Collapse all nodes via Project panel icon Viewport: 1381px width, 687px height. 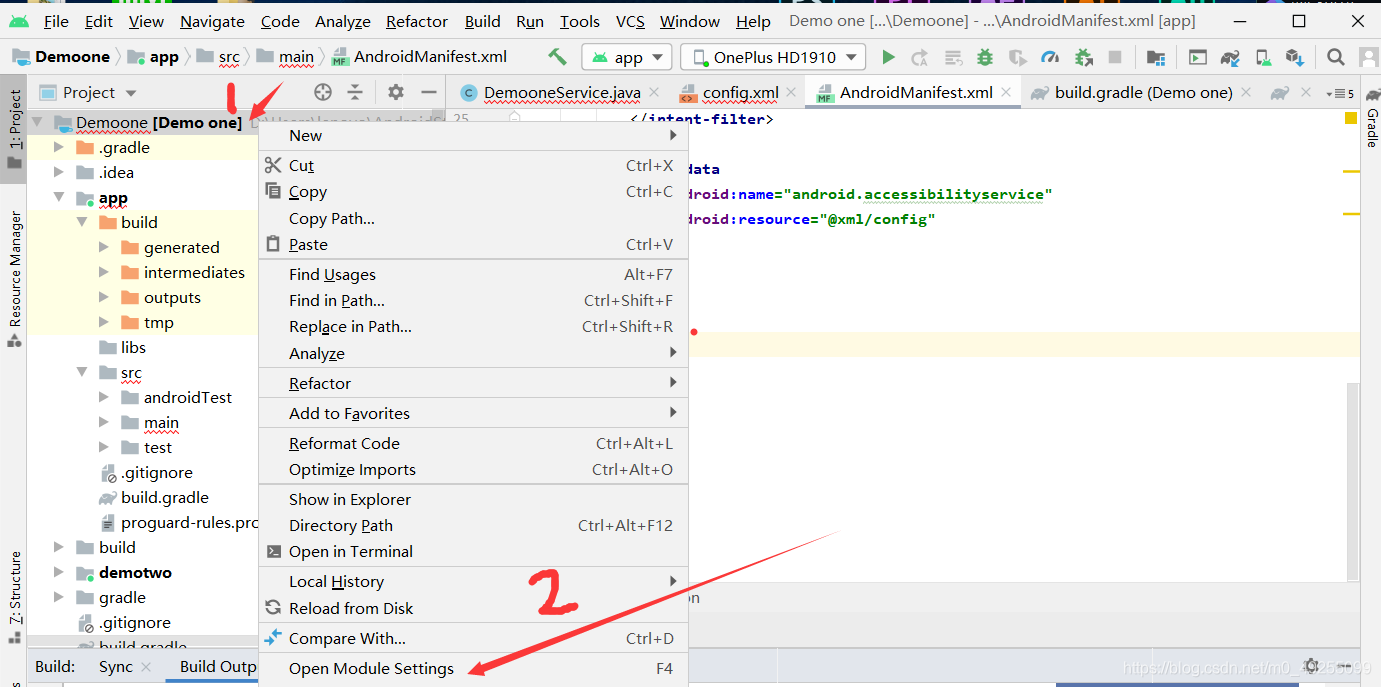pos(355,92)
